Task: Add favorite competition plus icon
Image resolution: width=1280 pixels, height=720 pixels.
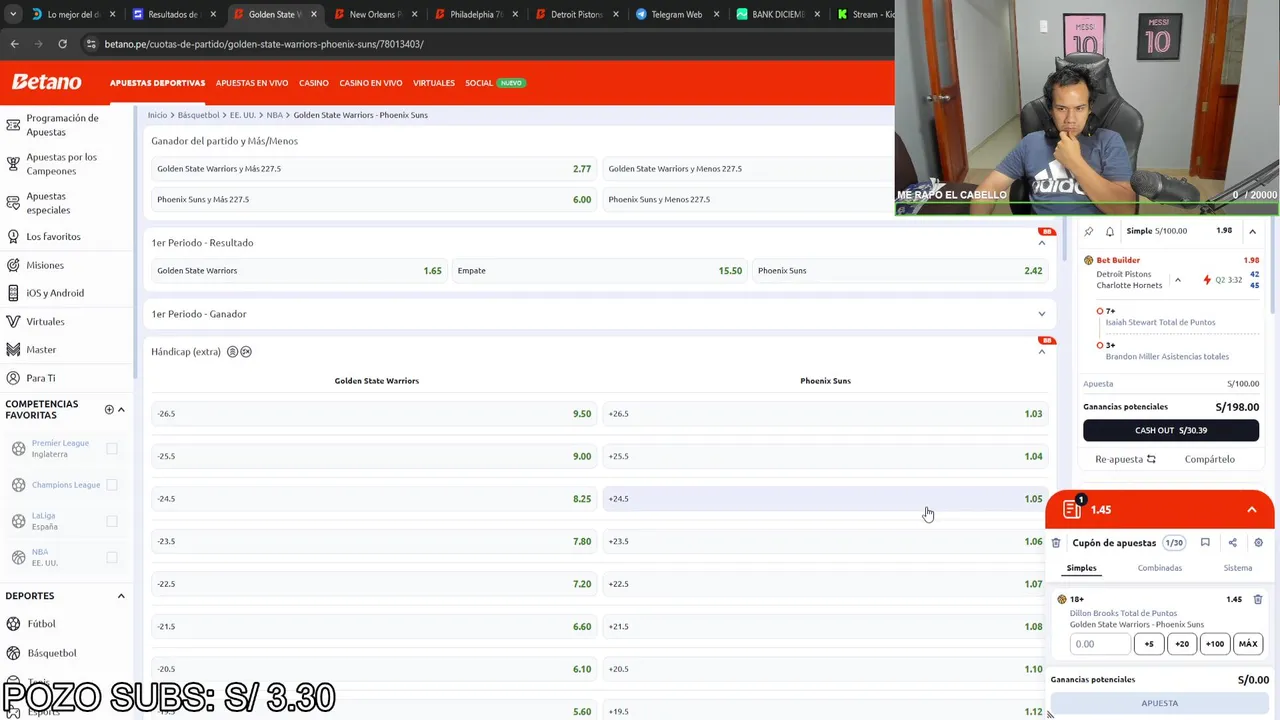Action: (x=109, y=409)
